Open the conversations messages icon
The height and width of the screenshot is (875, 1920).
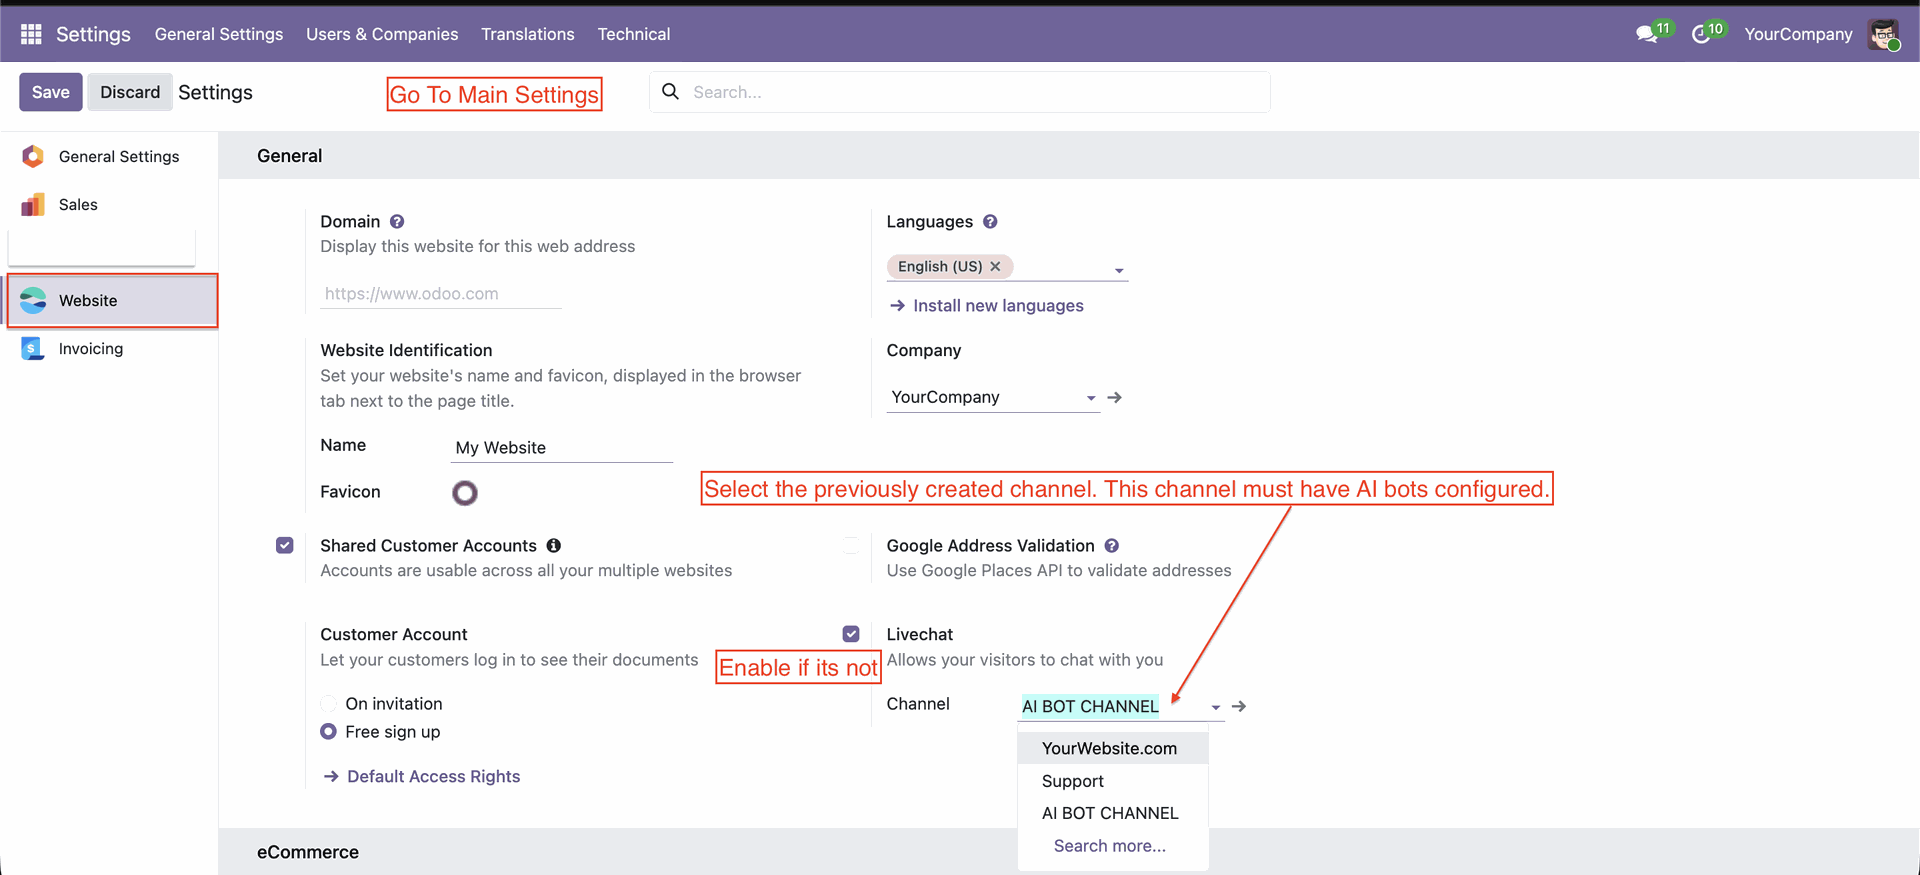[x=1646, y=35]
